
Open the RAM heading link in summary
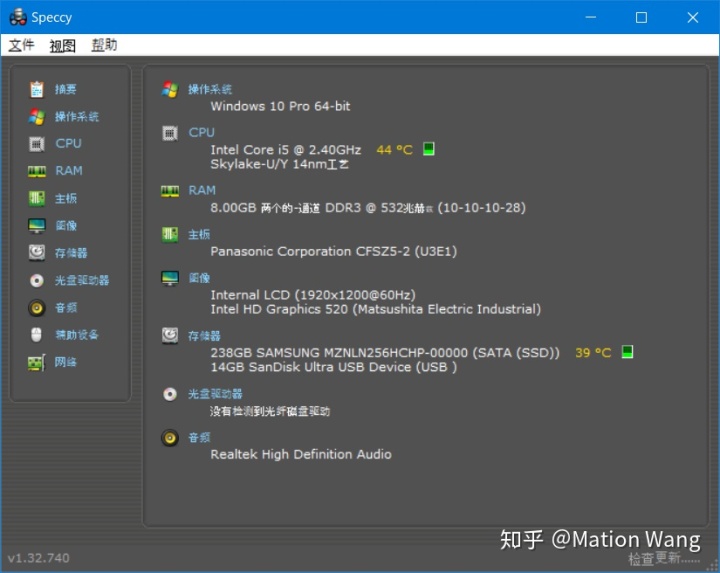[x=202, y=191]
